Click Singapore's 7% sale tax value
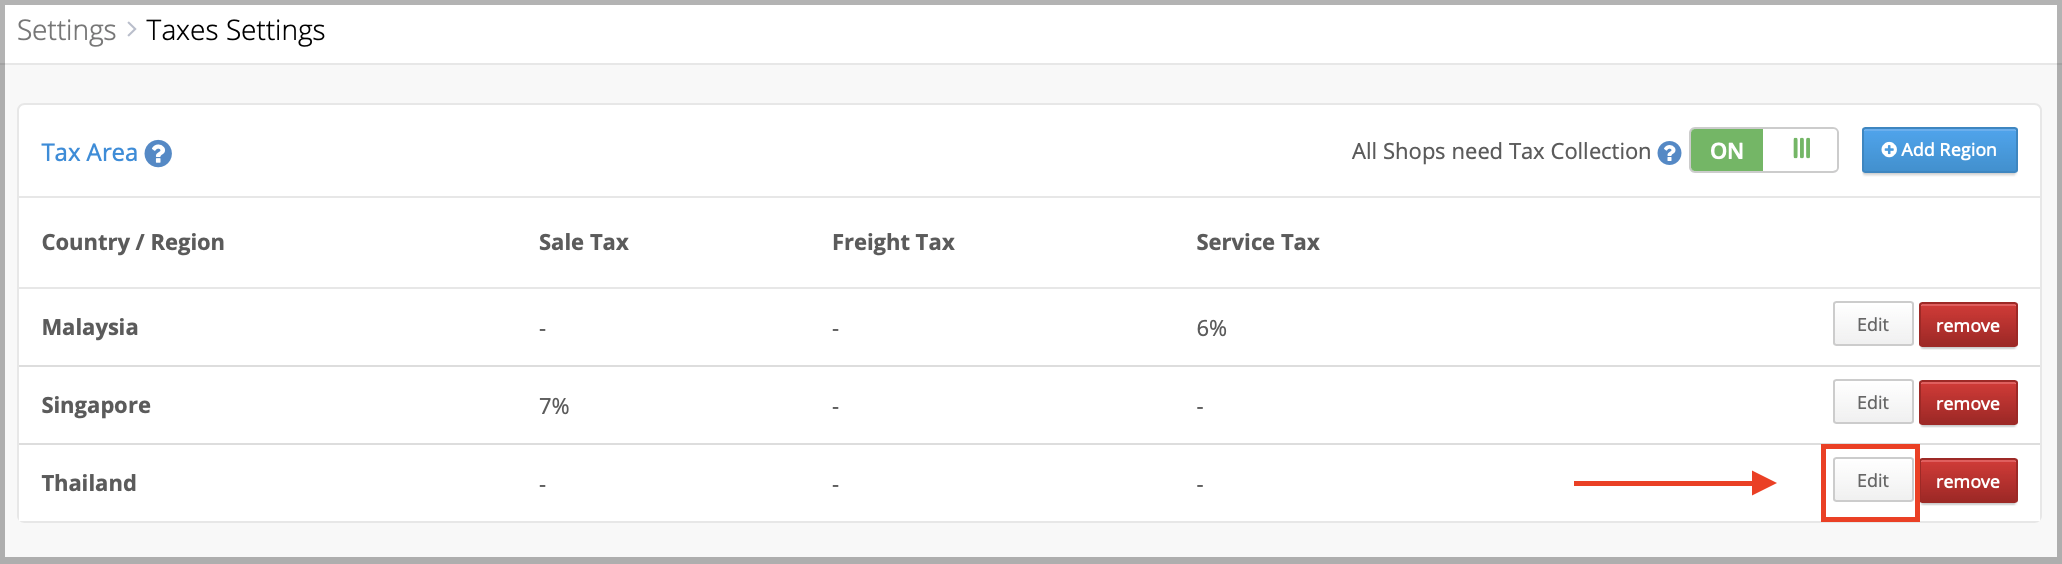 (x=554, y=406)
